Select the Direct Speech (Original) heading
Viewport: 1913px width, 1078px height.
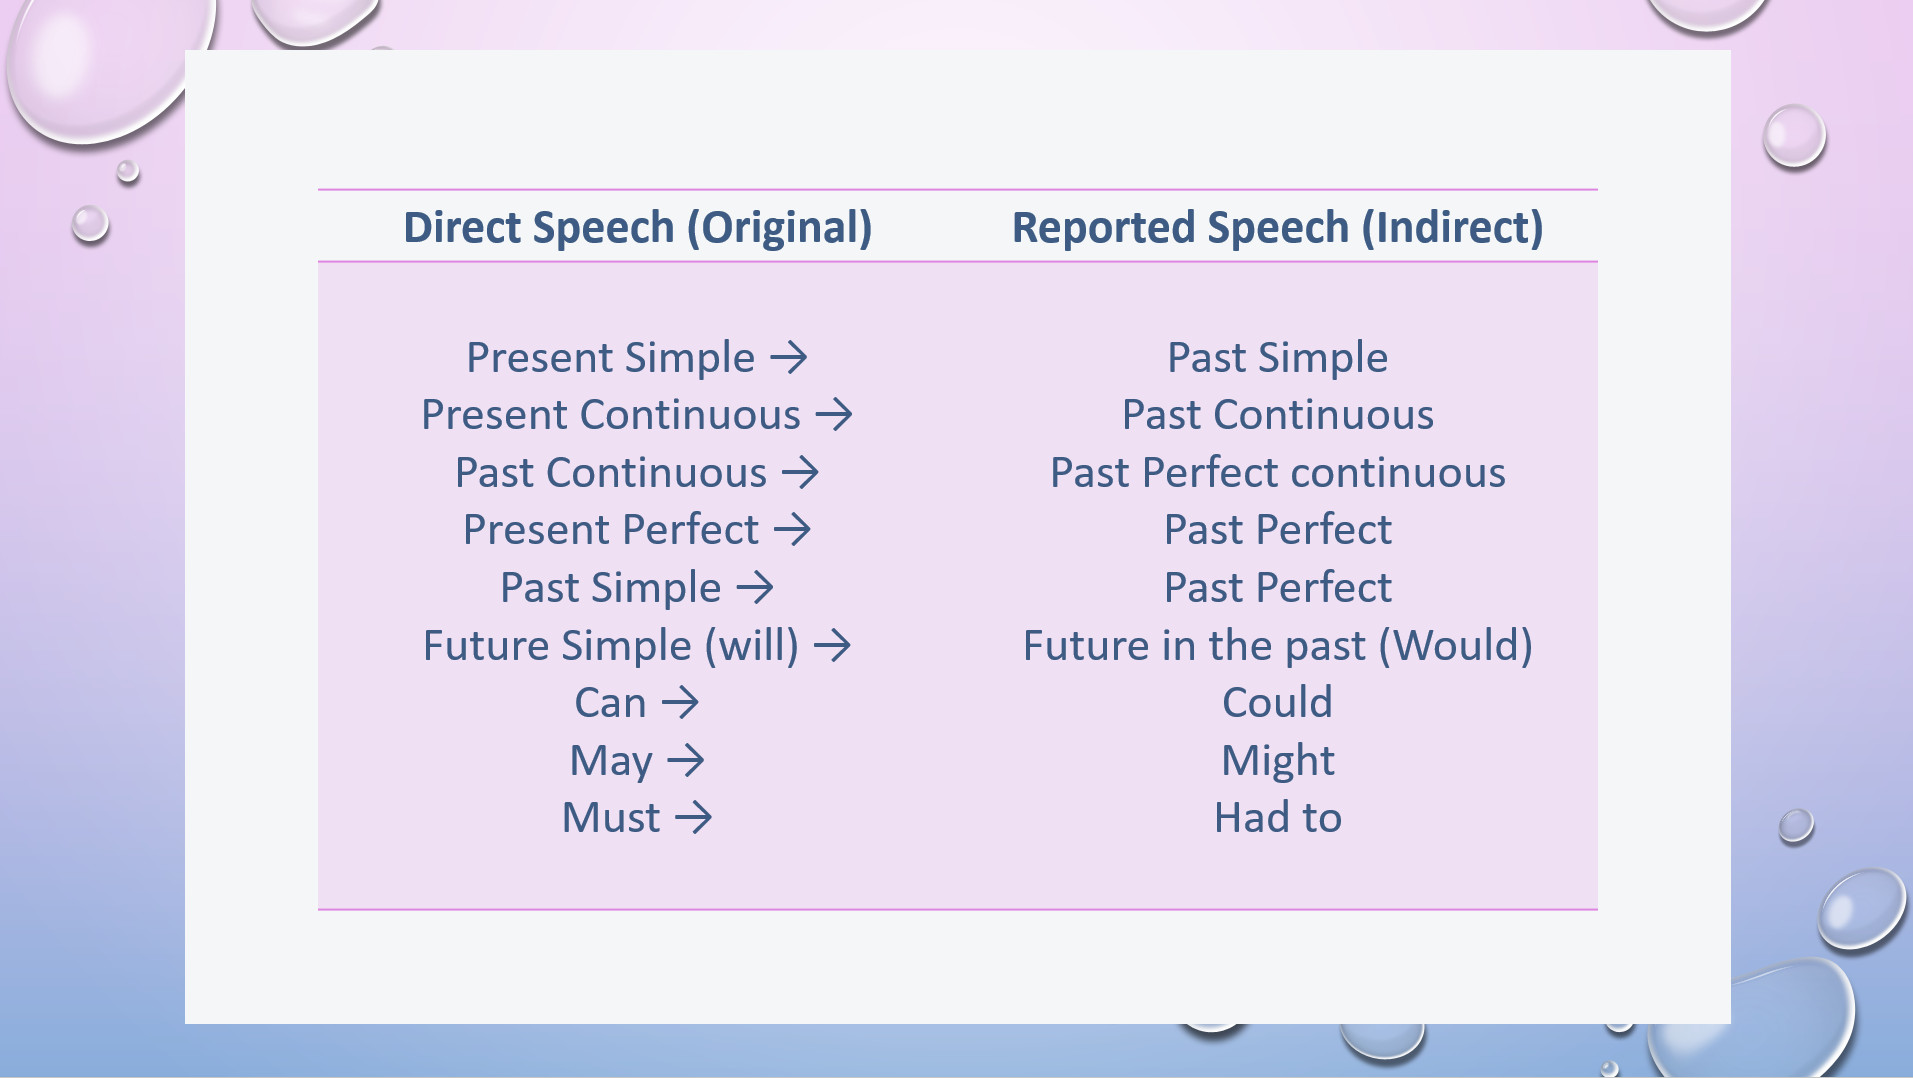637,227
